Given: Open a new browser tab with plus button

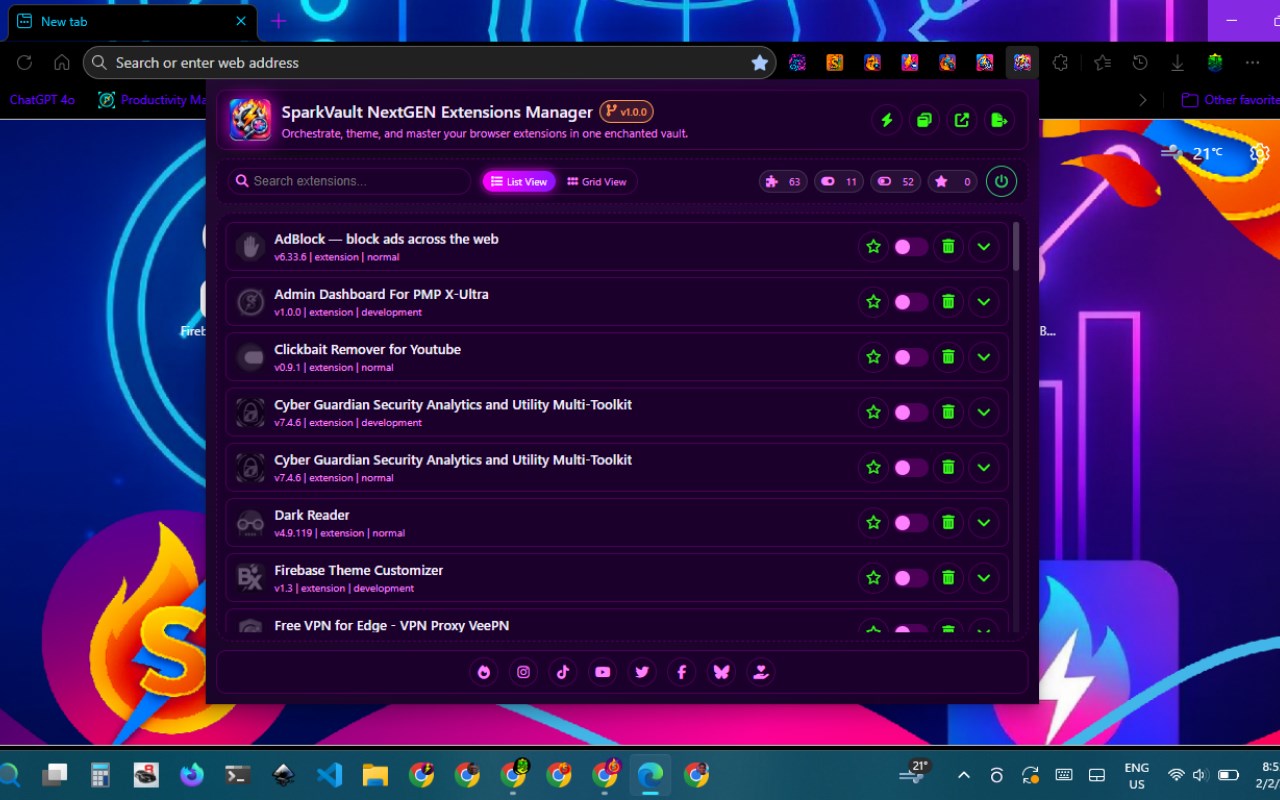Looking at the screenshot, I should (x=278, y=21).
